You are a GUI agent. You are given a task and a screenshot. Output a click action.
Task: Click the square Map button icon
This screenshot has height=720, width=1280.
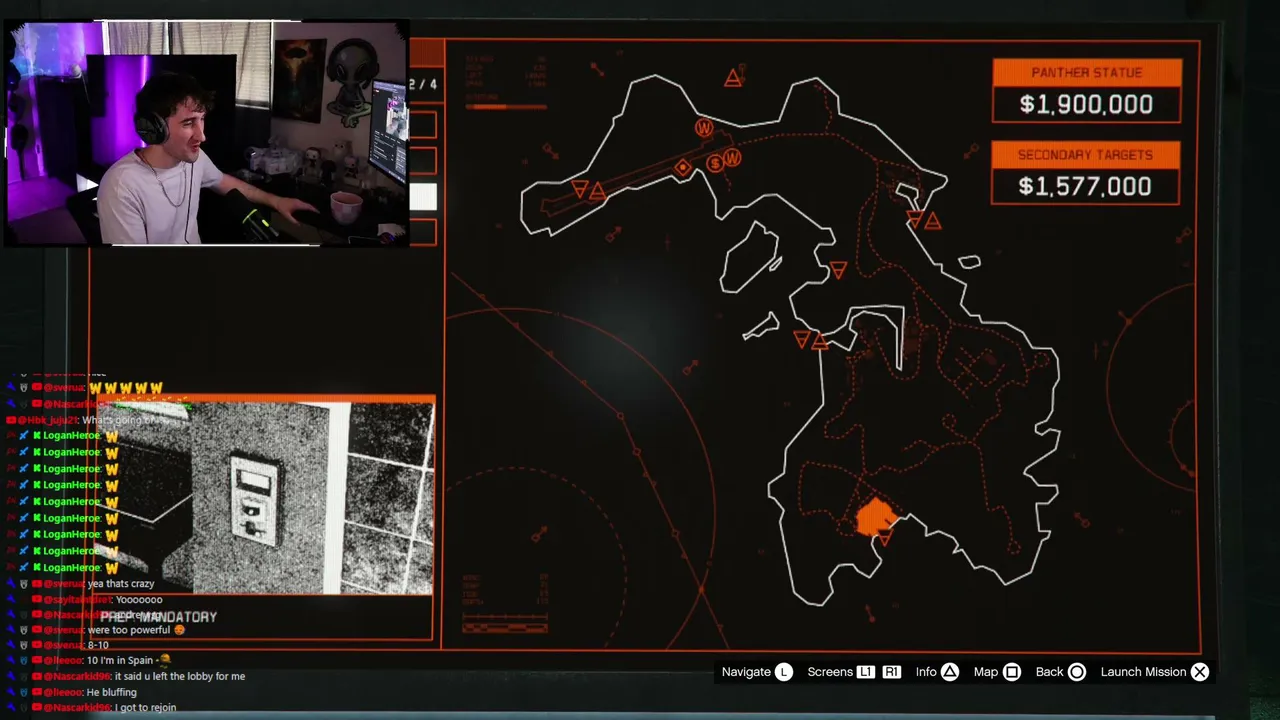pyautogui.click(x=1012, y=672)
